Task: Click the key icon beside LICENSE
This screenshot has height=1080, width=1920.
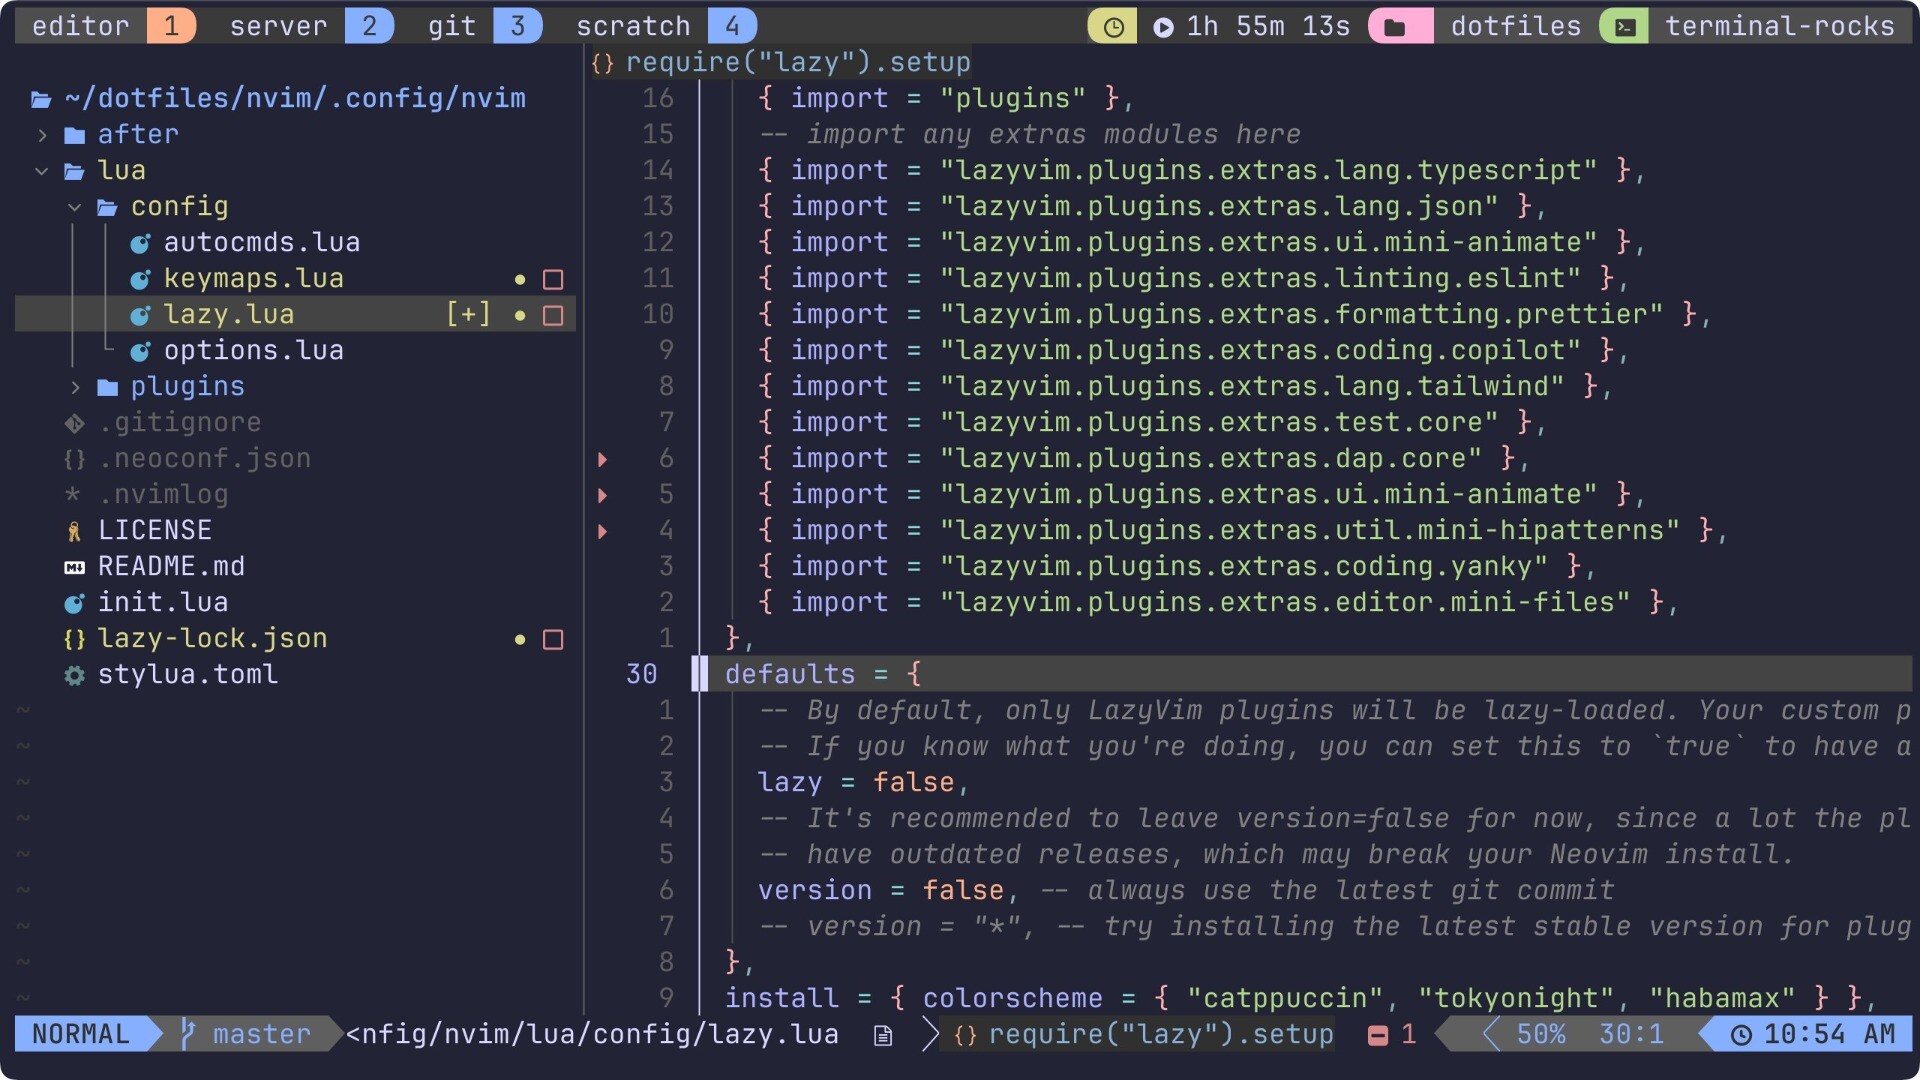Action: point(74,531)
